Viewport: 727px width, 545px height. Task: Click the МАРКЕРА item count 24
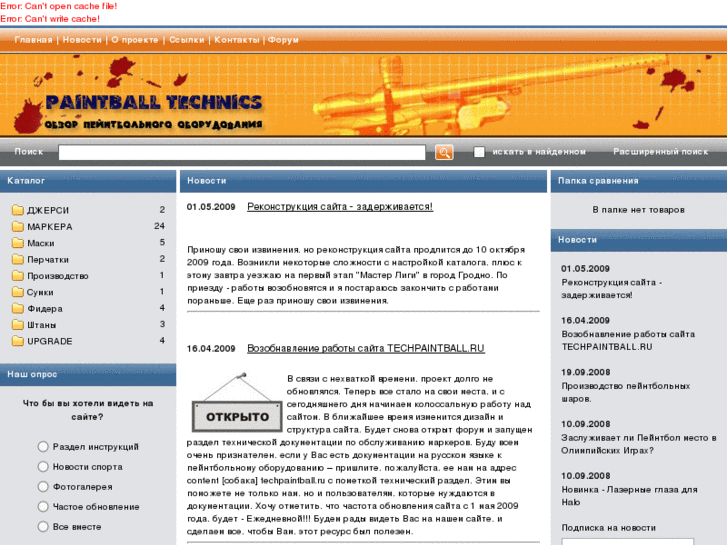(159, 226)
